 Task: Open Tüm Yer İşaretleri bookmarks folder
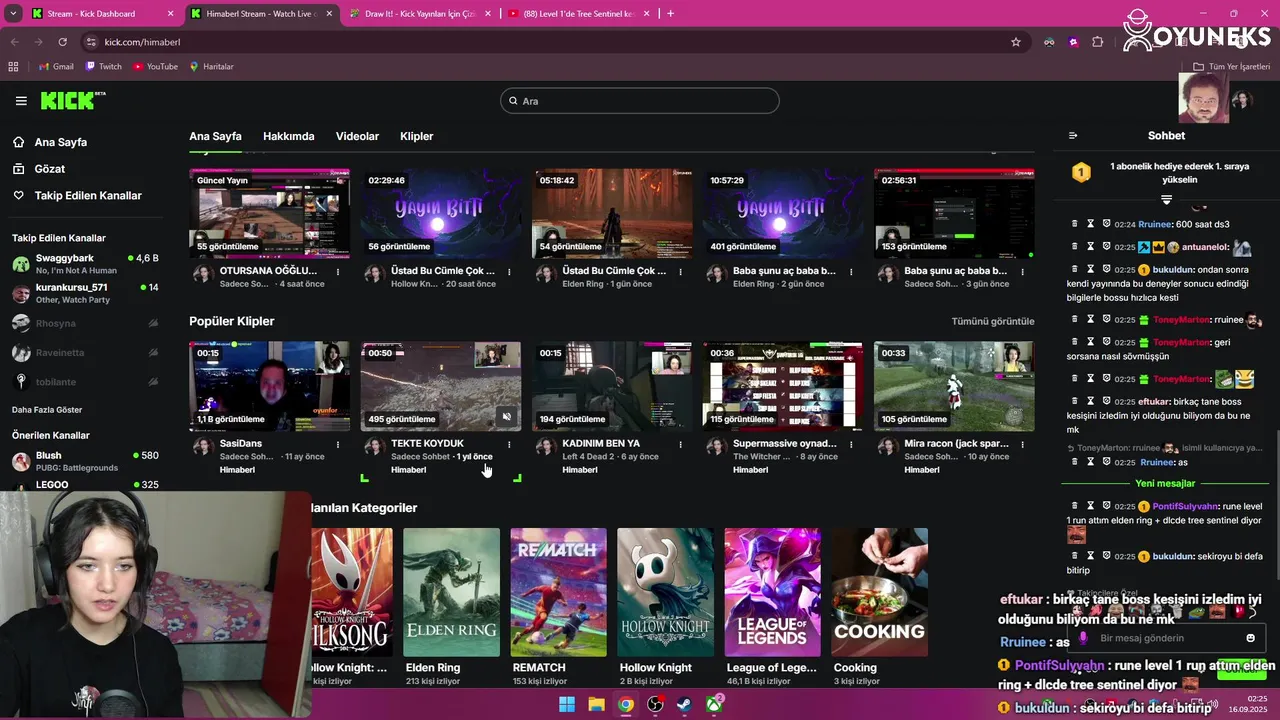(1231, 67)
